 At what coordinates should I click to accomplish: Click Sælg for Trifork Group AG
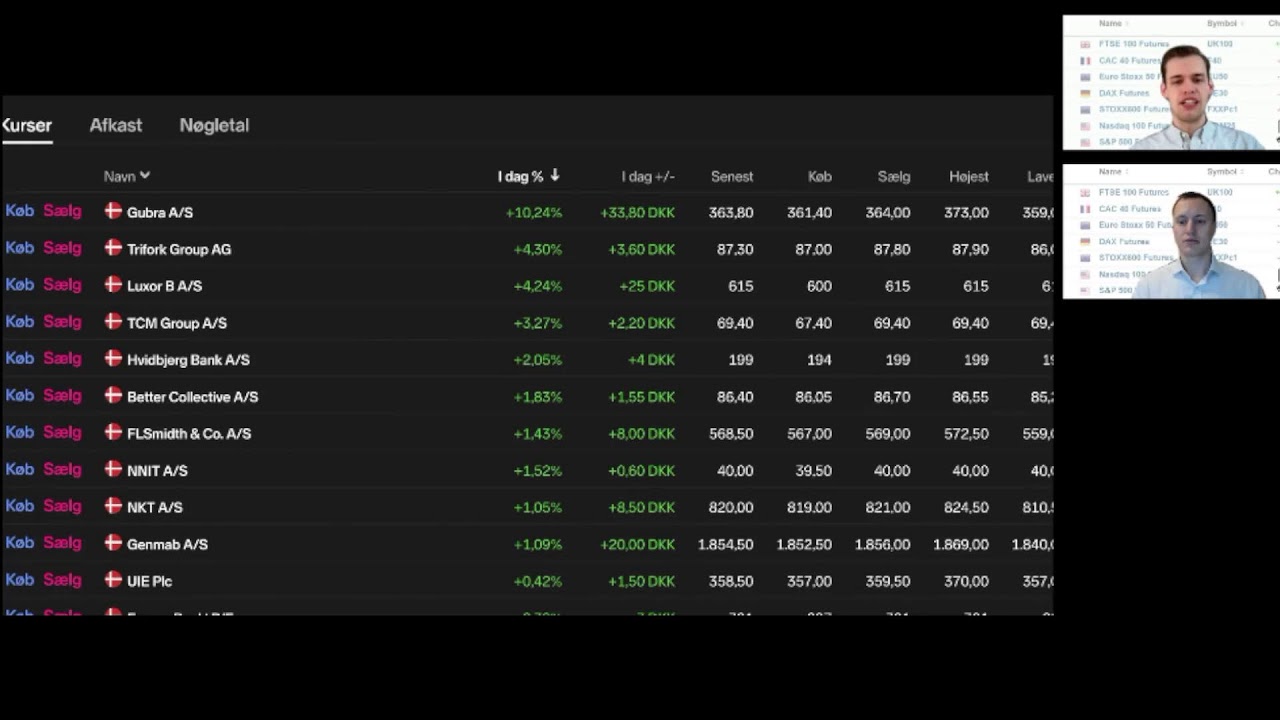point(62,248)
